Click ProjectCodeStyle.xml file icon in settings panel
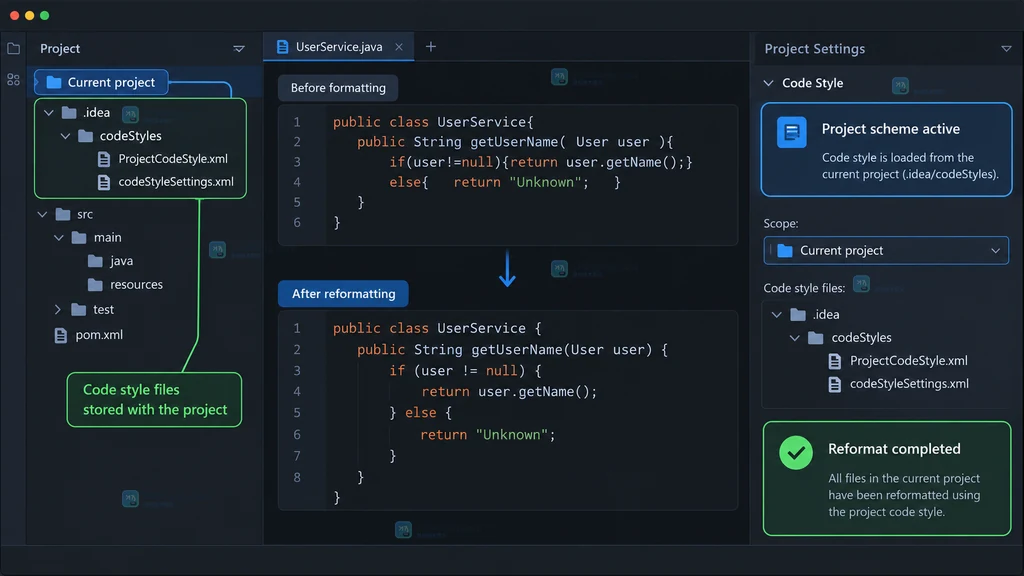 coord(835,360)
